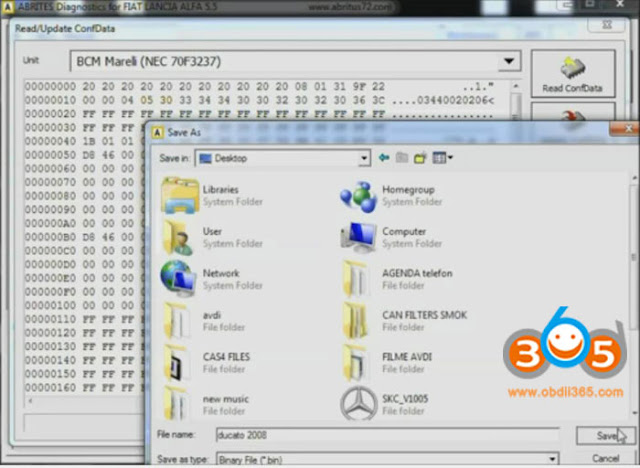Image resolution: width=640 pixels, height=468 pixels.
Task: Select the Computer system folder
Action: point(392,237)
